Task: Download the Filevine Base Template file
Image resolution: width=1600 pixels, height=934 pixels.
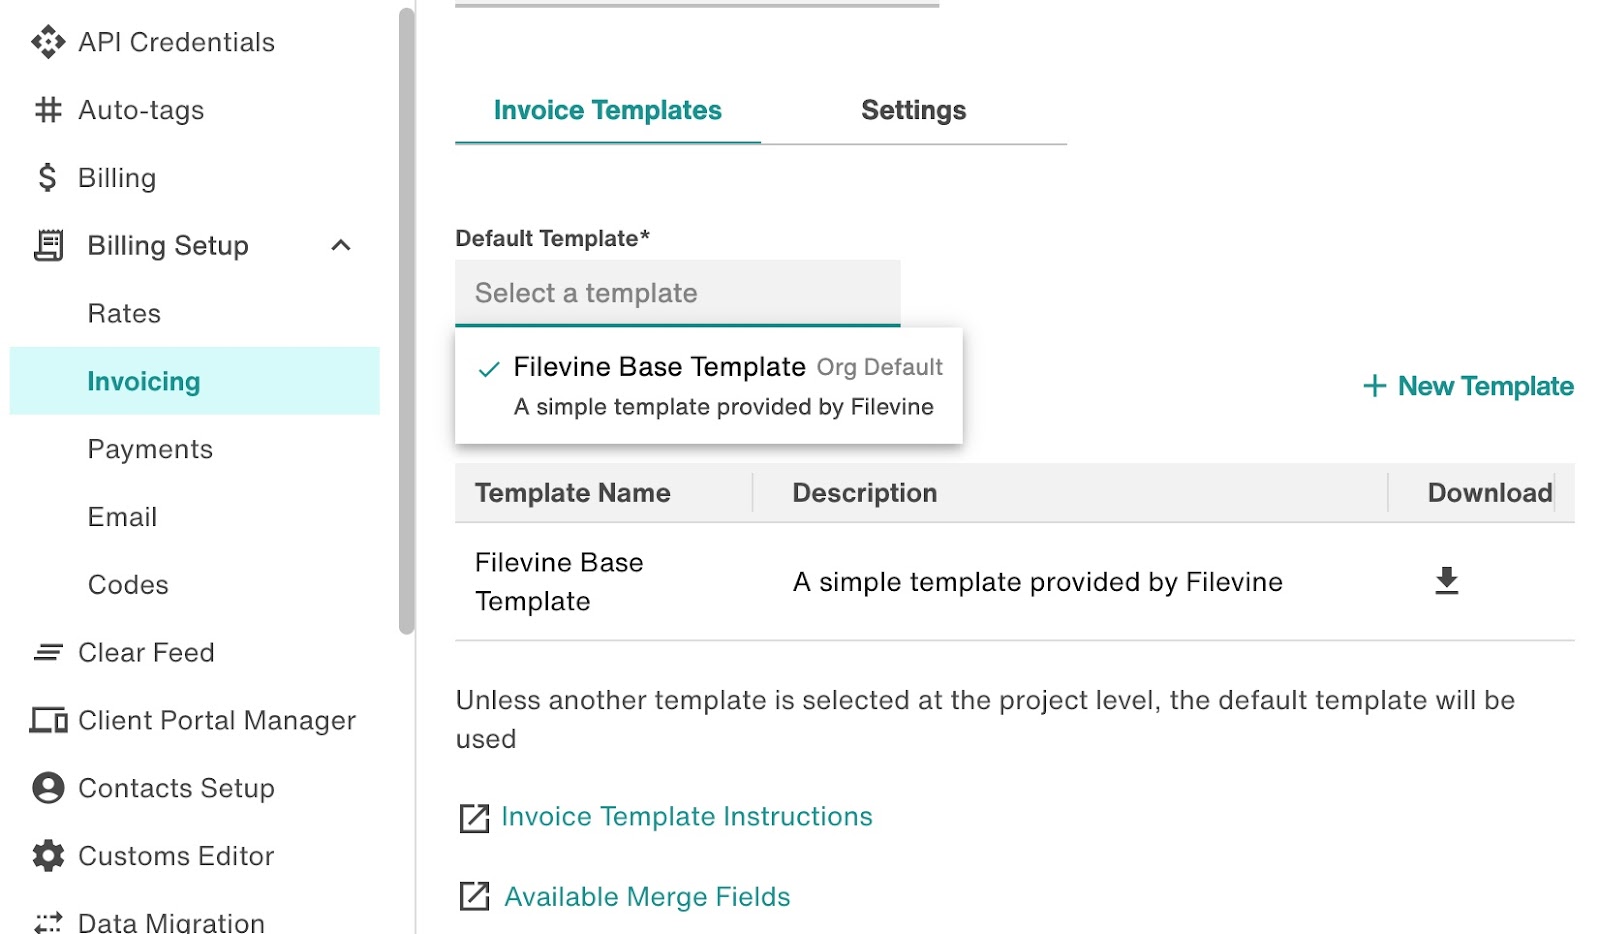Action: 1446,581
